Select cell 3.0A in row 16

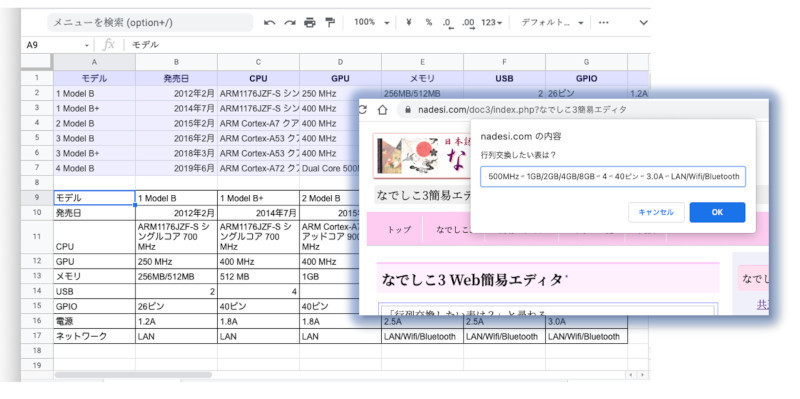click(586, 322)
